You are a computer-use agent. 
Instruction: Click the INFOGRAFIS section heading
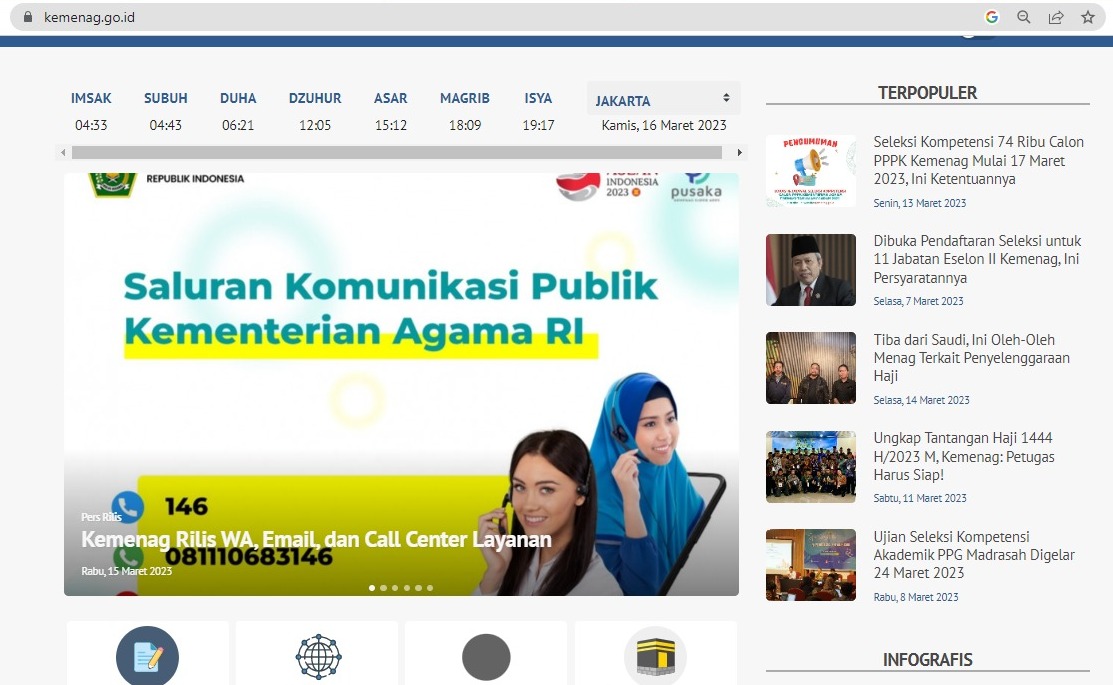(x=927, y=660)
